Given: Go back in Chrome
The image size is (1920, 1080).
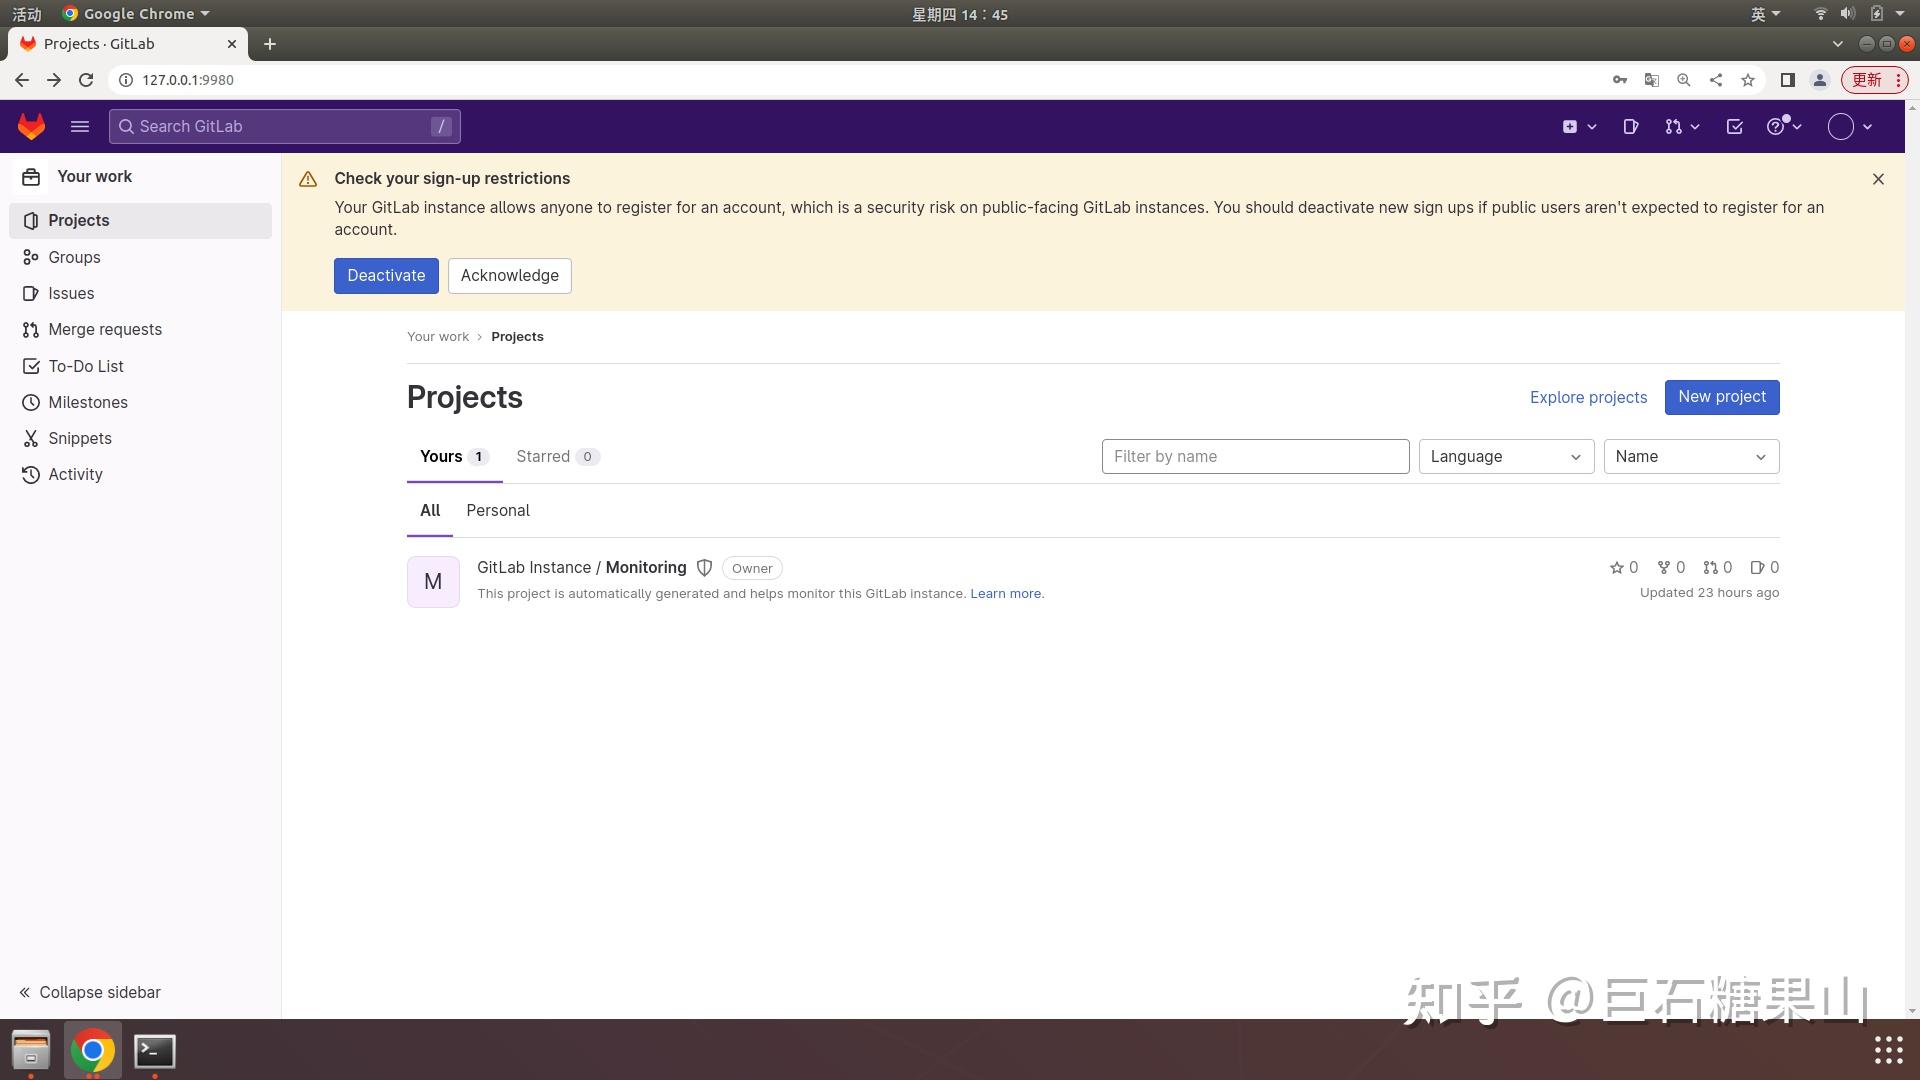Looking at the screenshot, I should (22, 80).
